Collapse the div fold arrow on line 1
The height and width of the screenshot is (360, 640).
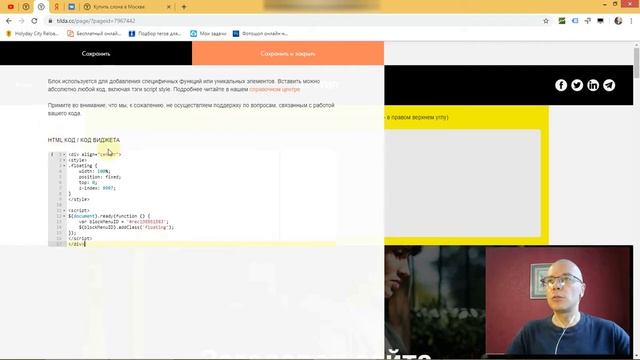pyautogui.click(x=64, y=154)
